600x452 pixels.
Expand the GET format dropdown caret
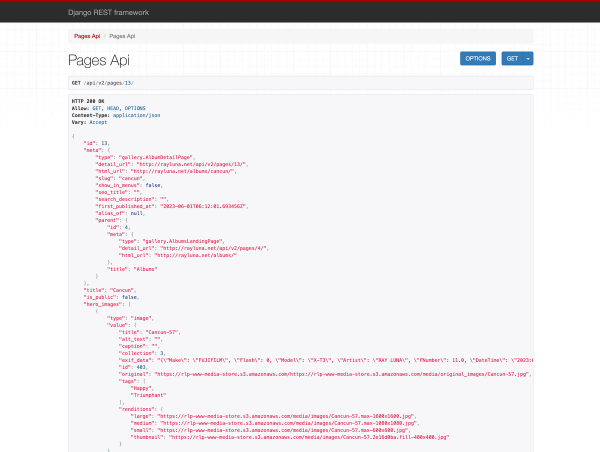coord(528,59)
